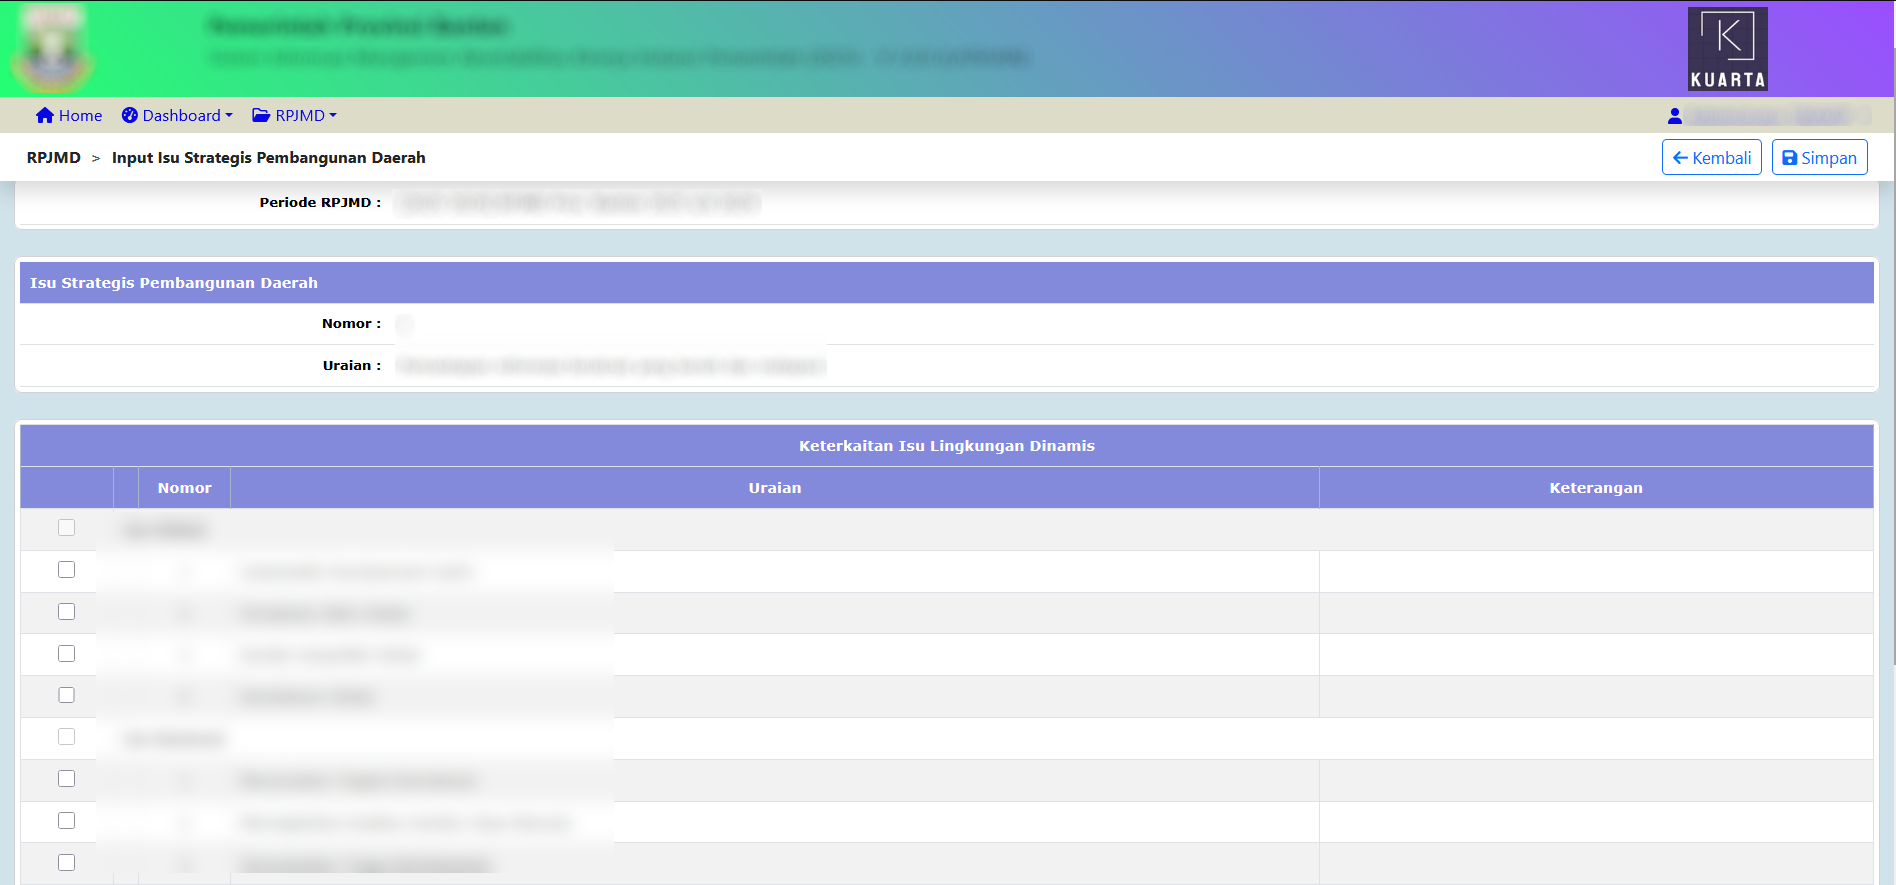
Task: Click the user profile icon
Action: point(1675,116)
